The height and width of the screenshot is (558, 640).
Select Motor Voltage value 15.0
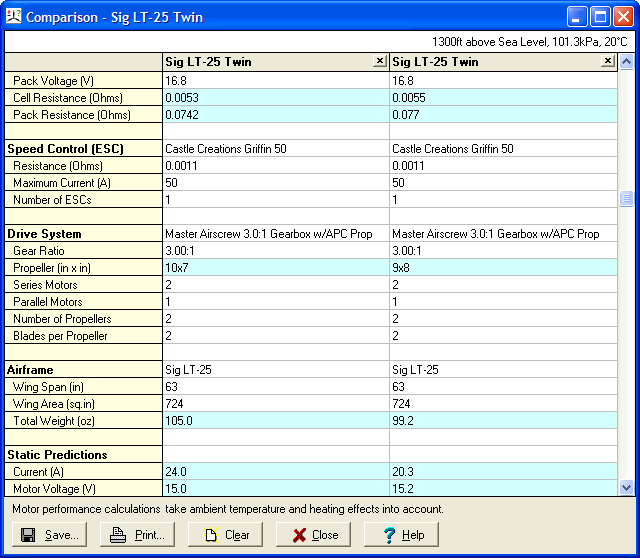tap(276, 489)
